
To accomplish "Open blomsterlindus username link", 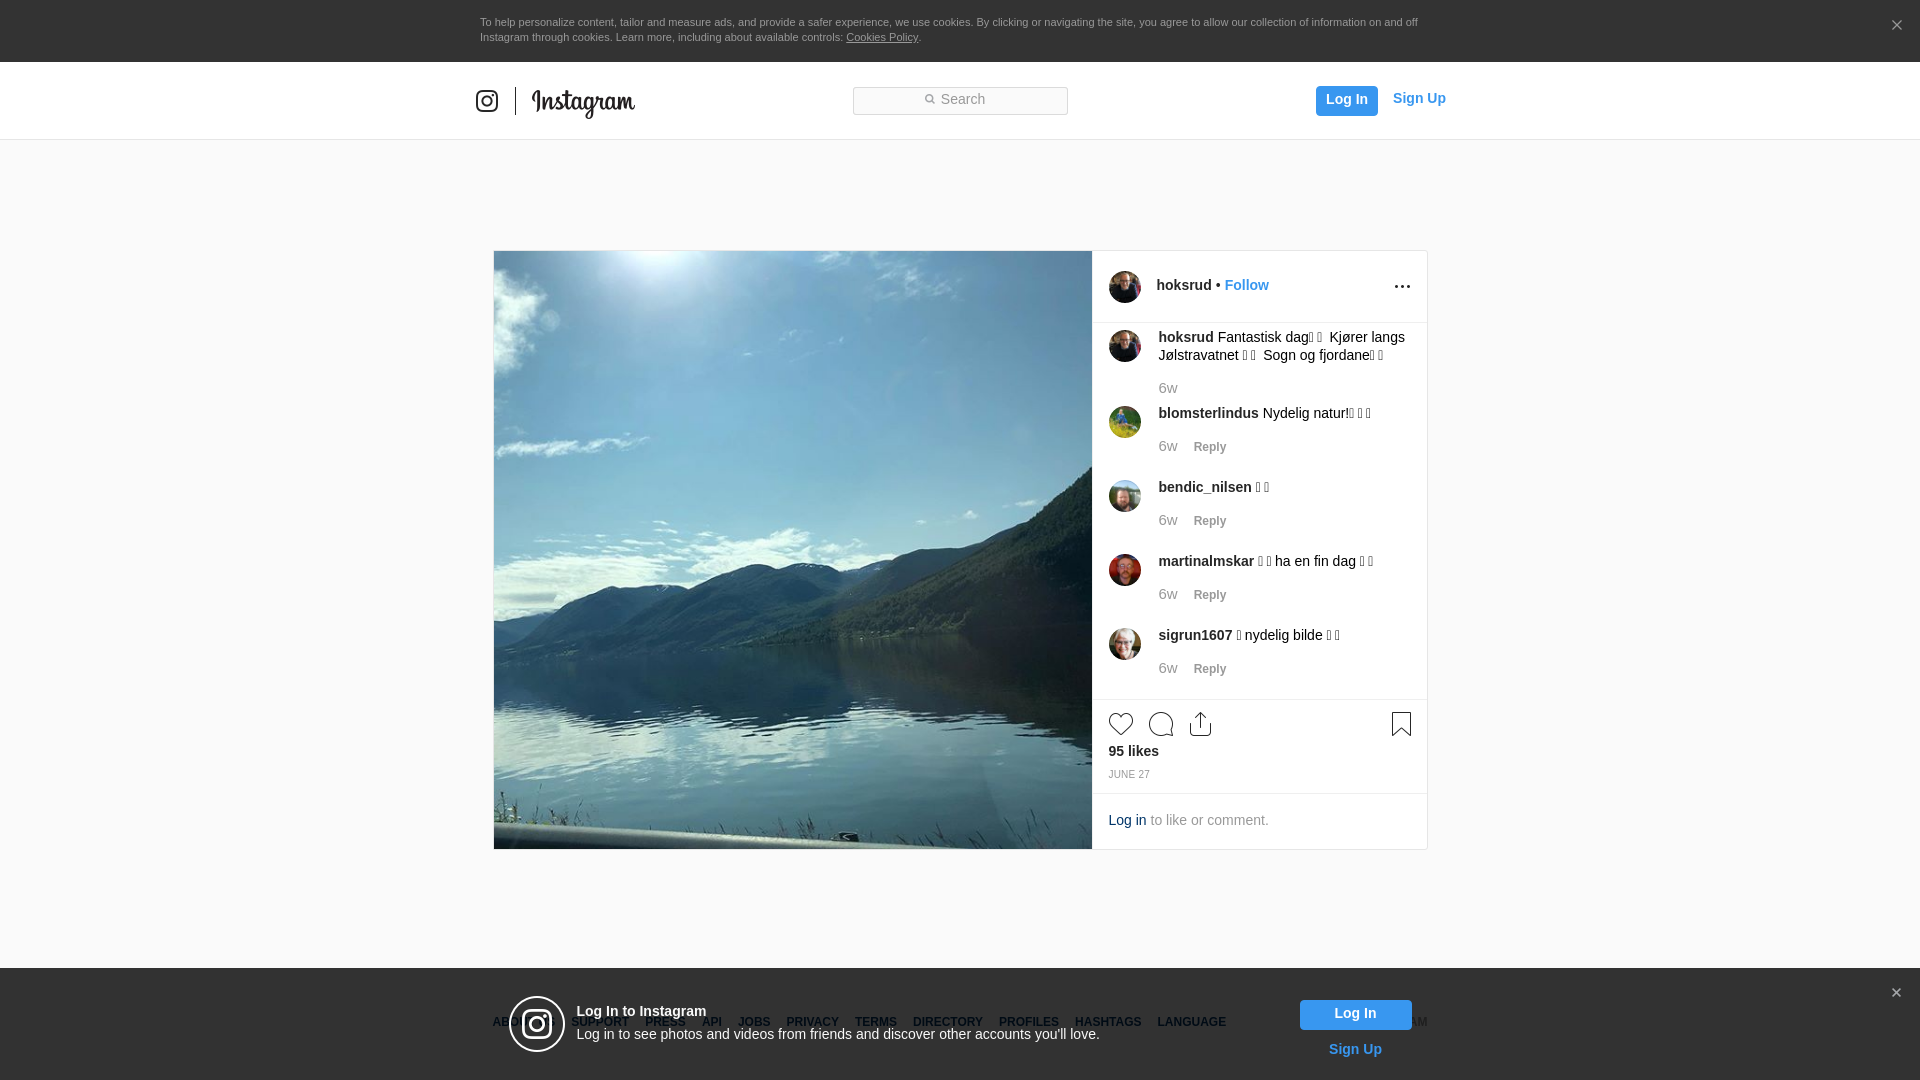I will point(1208,413).
